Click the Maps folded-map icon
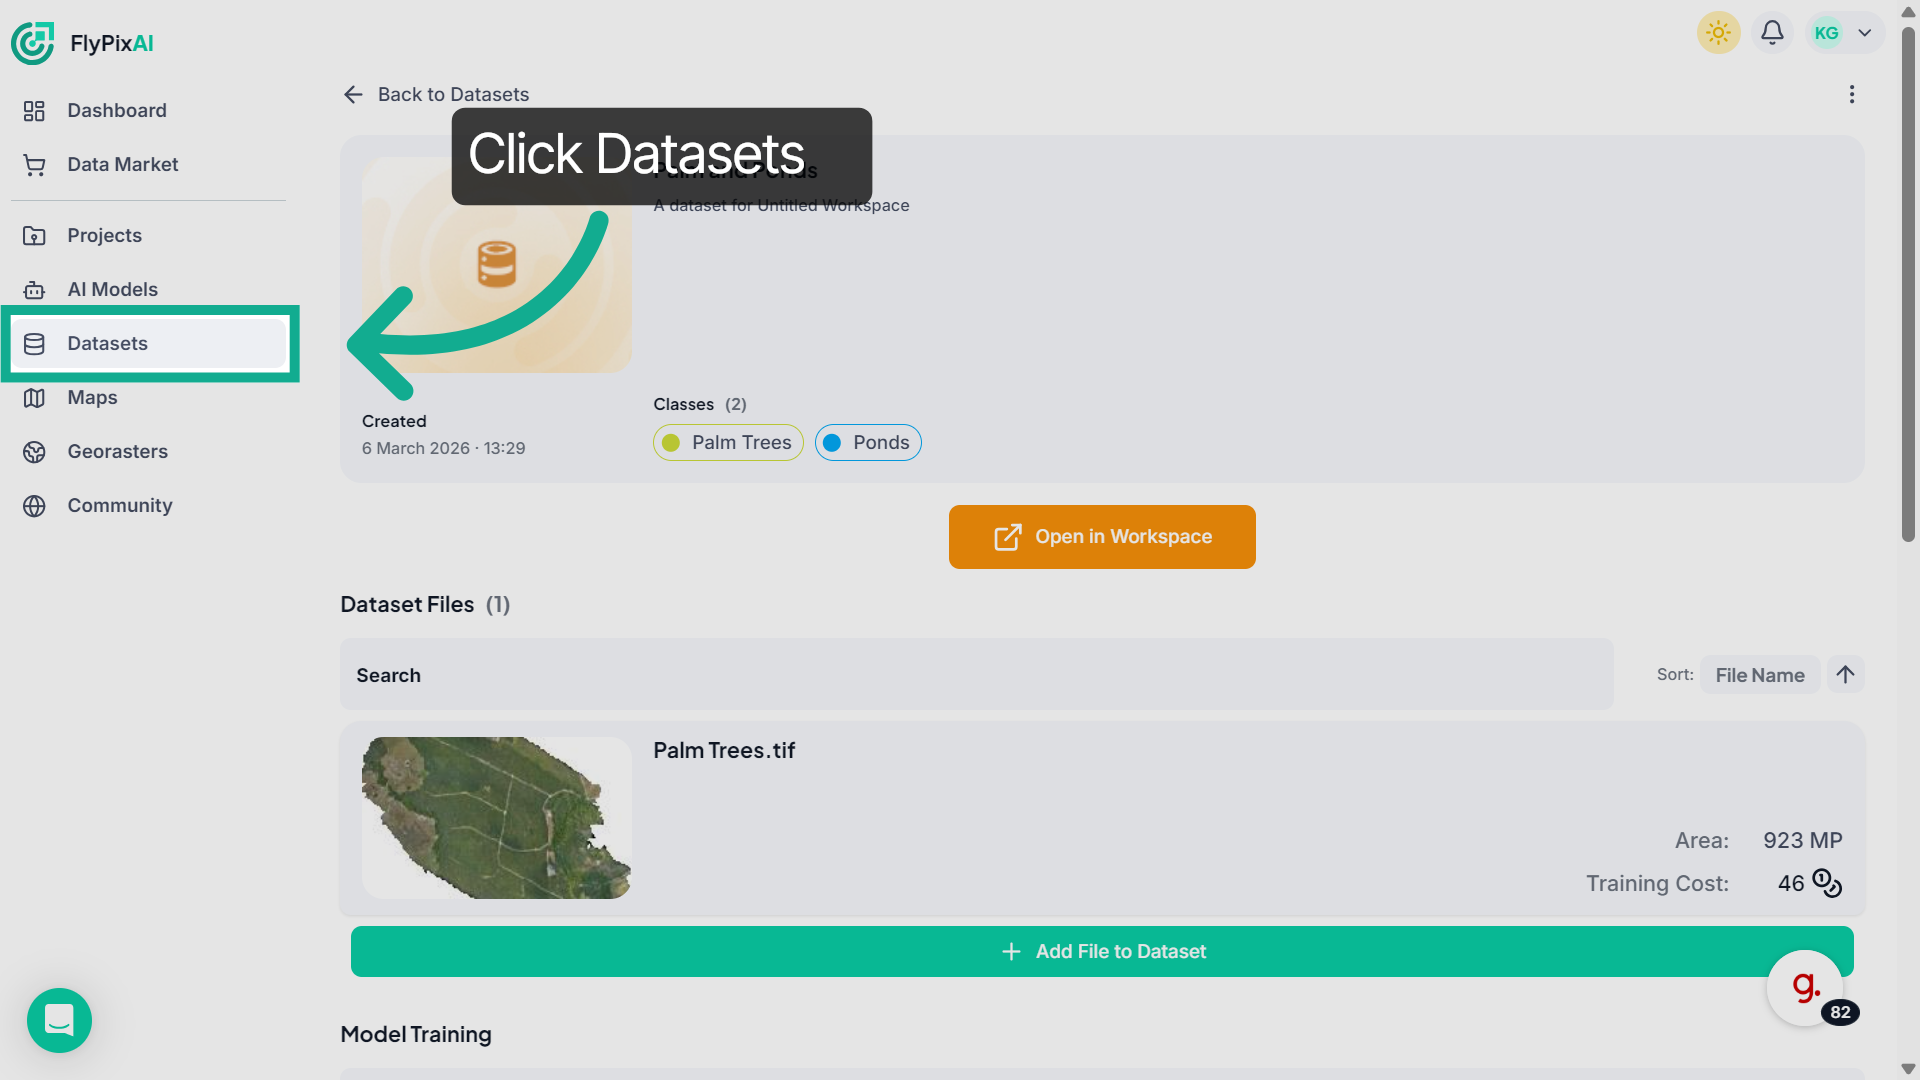 click(34, 398)
